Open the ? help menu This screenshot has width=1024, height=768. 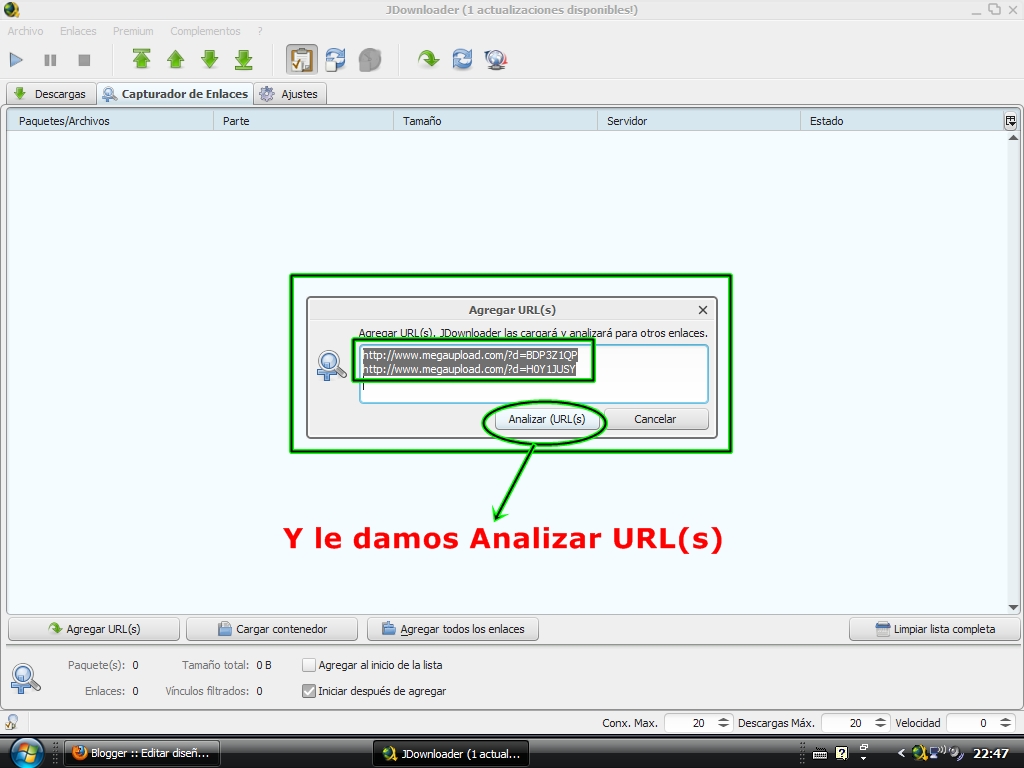tap(260, 31)
